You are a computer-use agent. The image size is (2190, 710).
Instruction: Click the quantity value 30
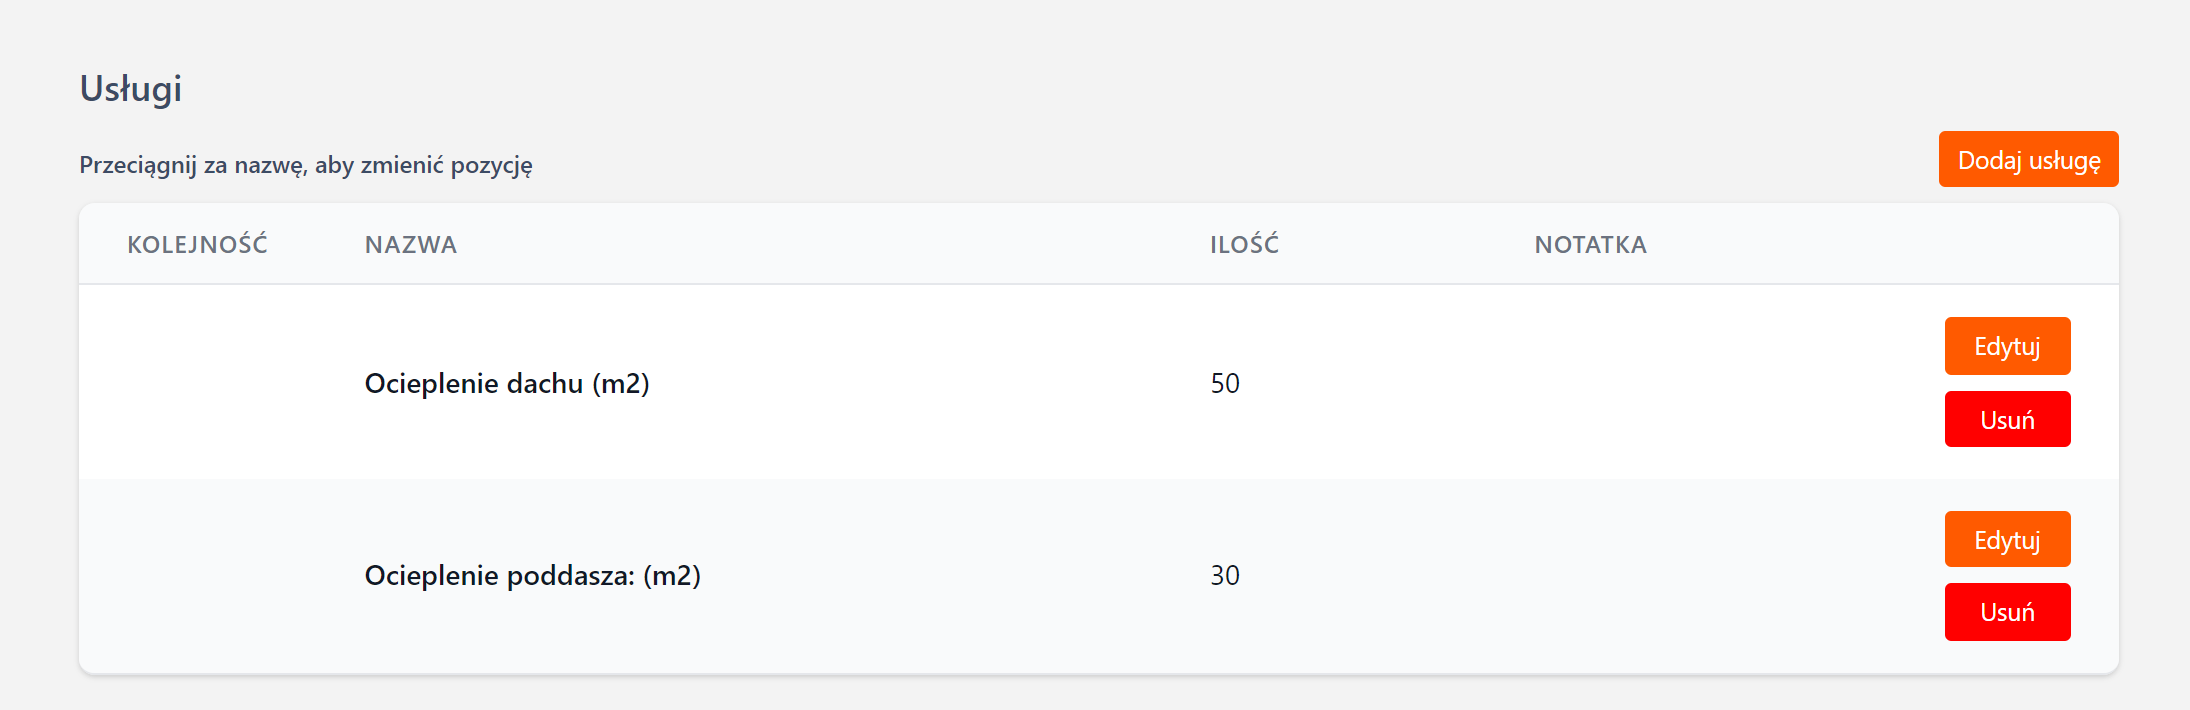1225,575
